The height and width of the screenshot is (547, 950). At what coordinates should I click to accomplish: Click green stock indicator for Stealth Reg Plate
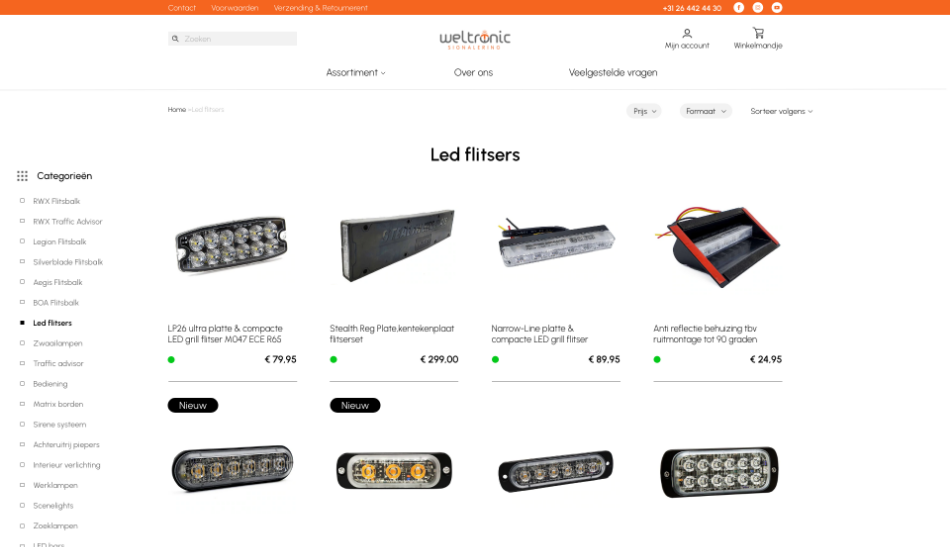[x=333, y=359]
